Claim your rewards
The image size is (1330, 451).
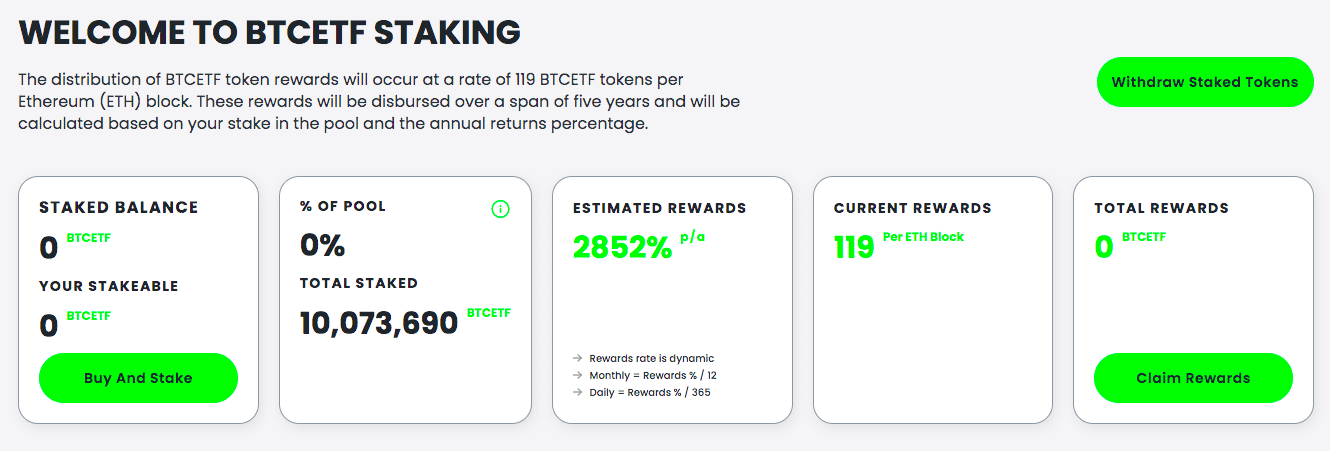click(x=1193, y=378)
